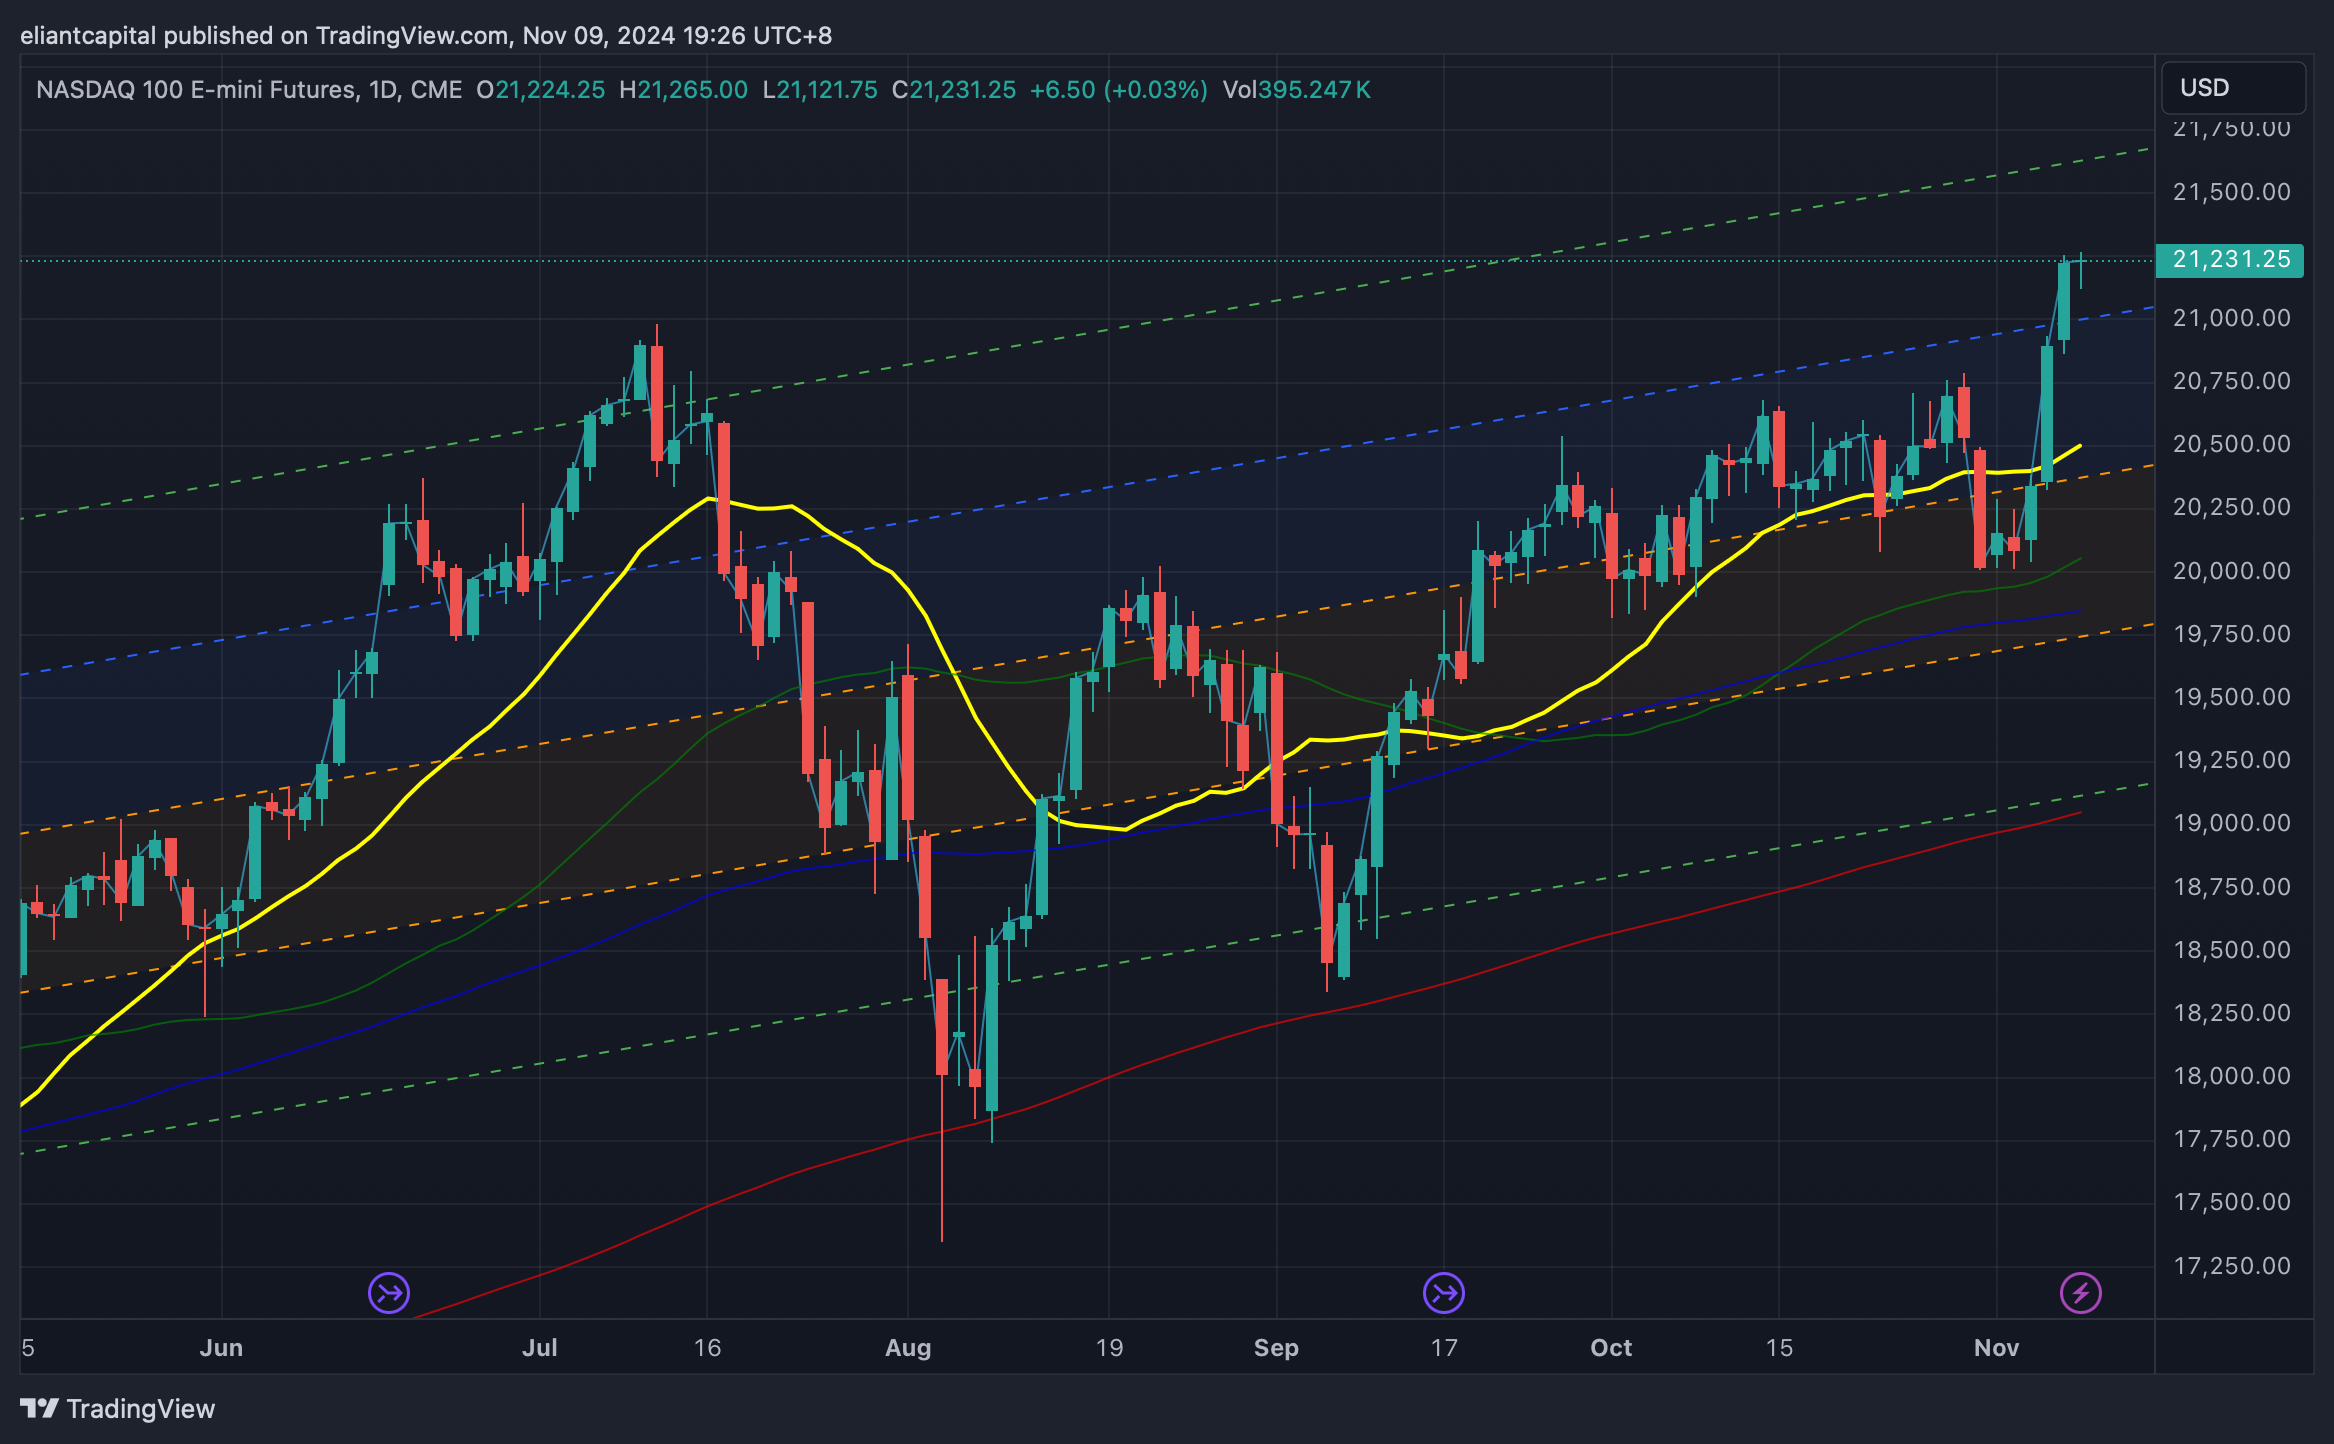Click the Nov label on the time axis
This screenshot has height=1444, width=2334.
(x=1996, y=1348)
